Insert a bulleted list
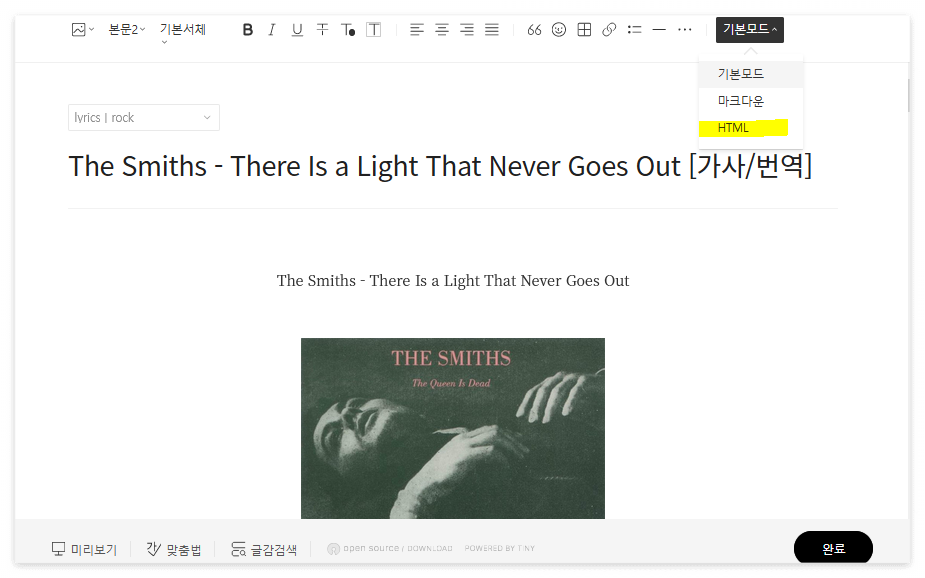This screenshot has width=925, height=578. 635,29
